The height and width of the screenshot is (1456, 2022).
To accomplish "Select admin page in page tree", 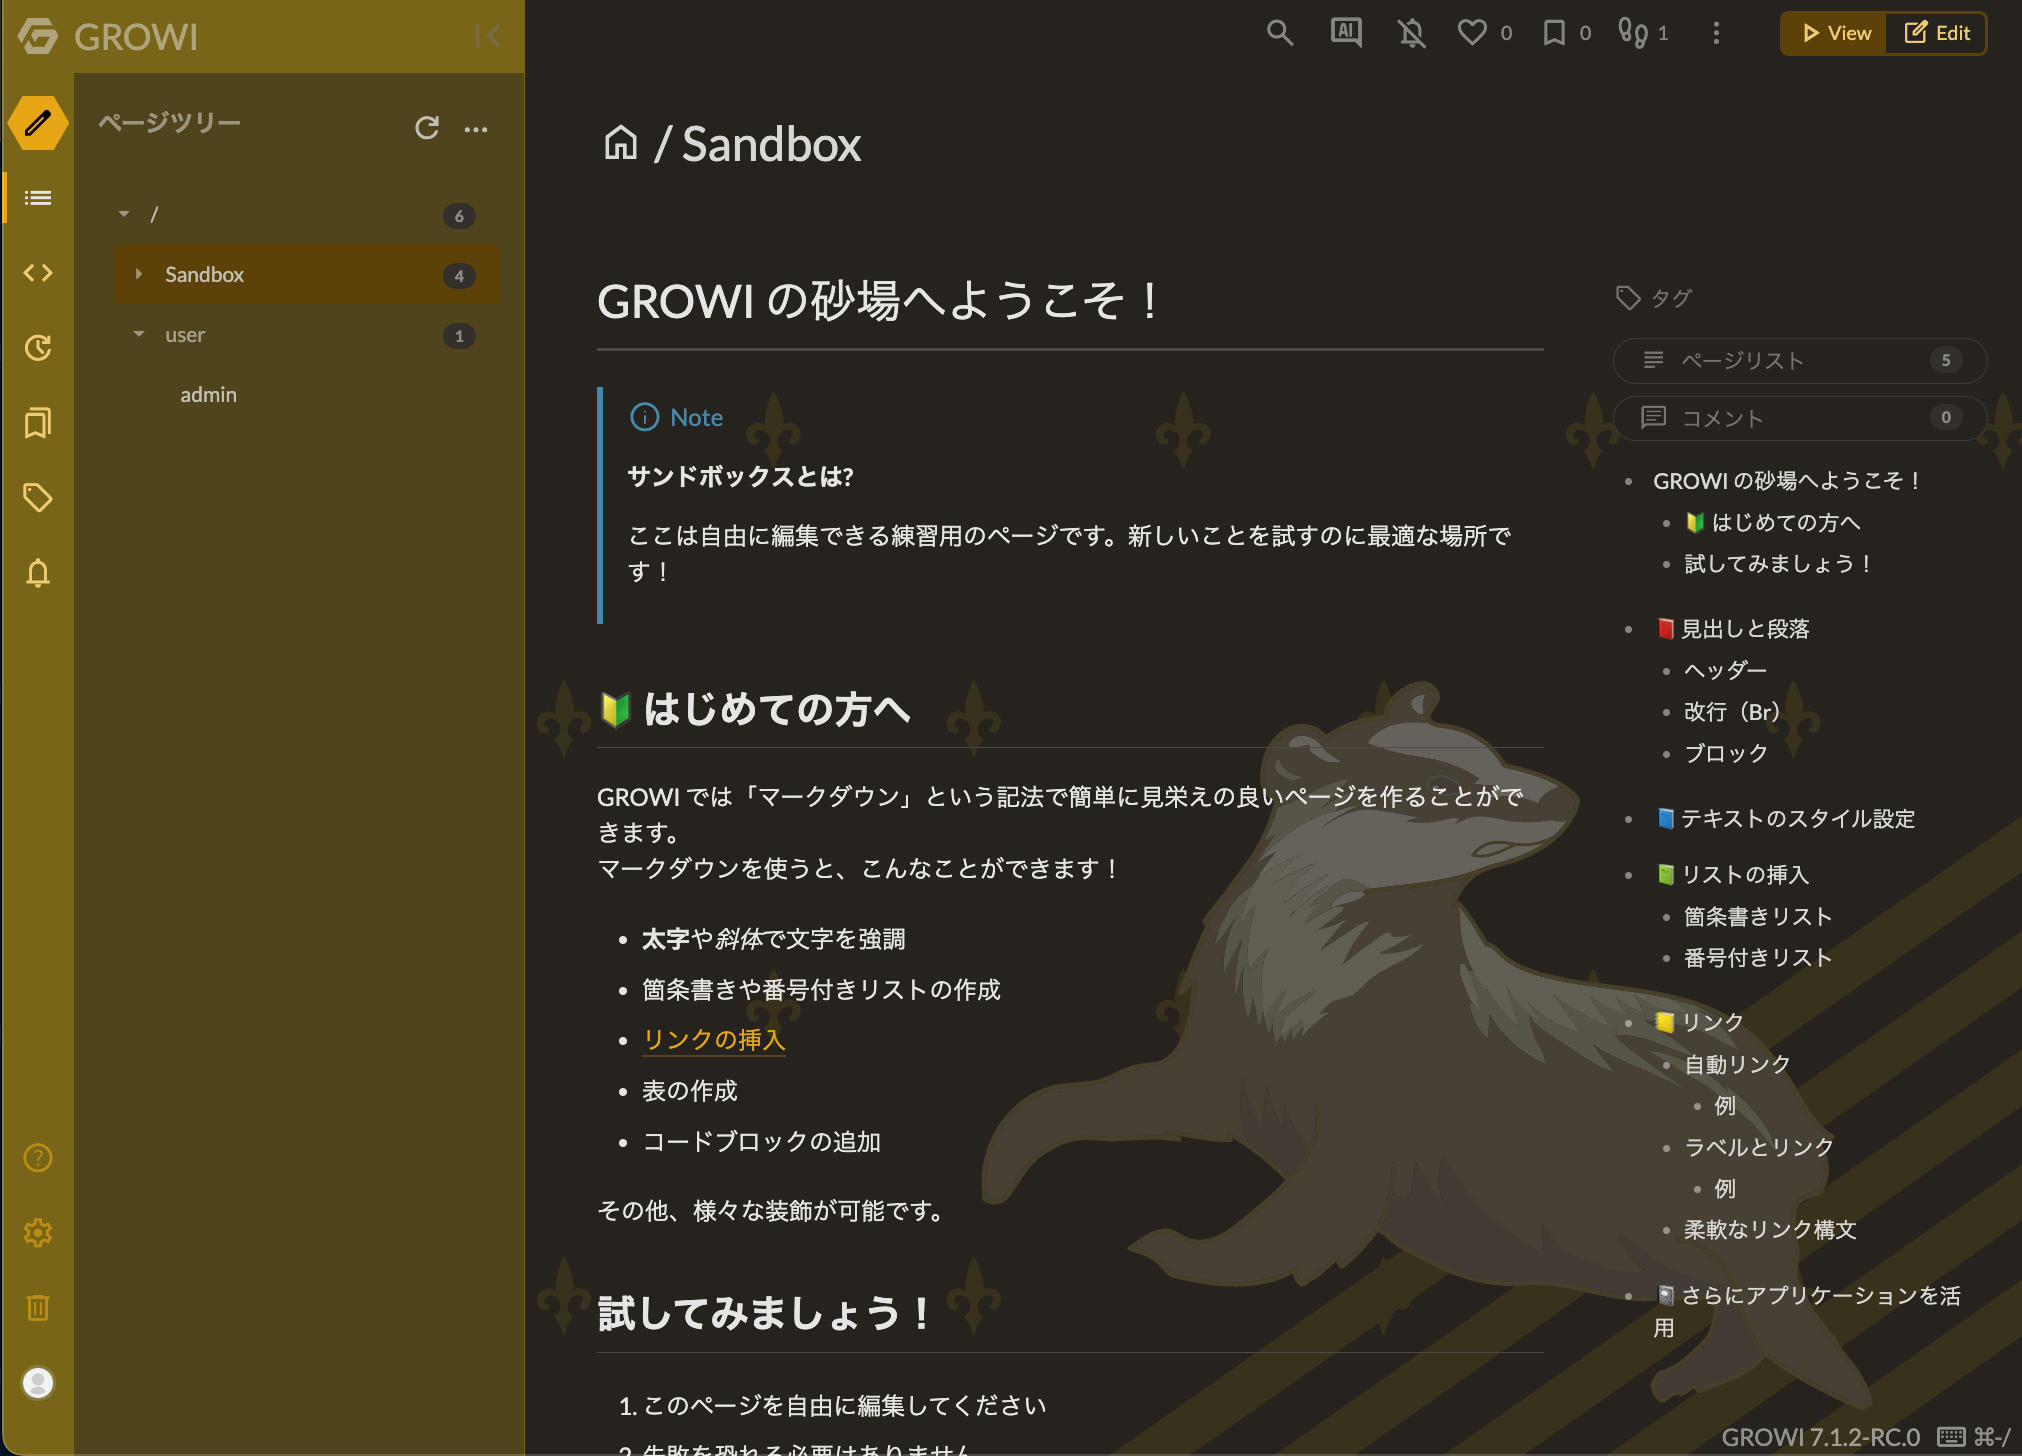I will [x=208, y=395].
